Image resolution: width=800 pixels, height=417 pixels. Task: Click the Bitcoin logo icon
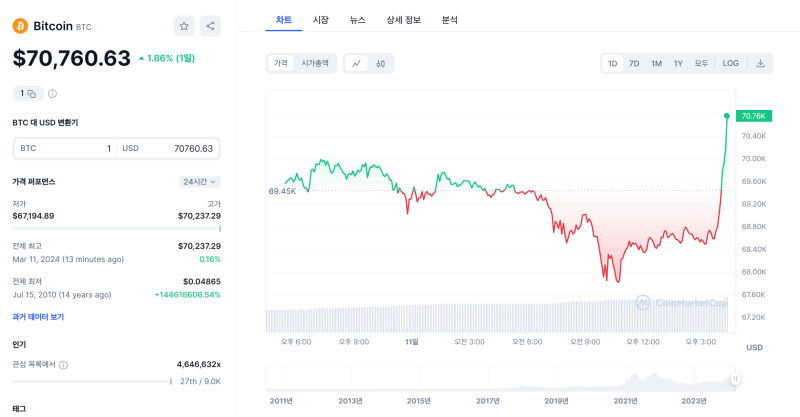[20, 26]
